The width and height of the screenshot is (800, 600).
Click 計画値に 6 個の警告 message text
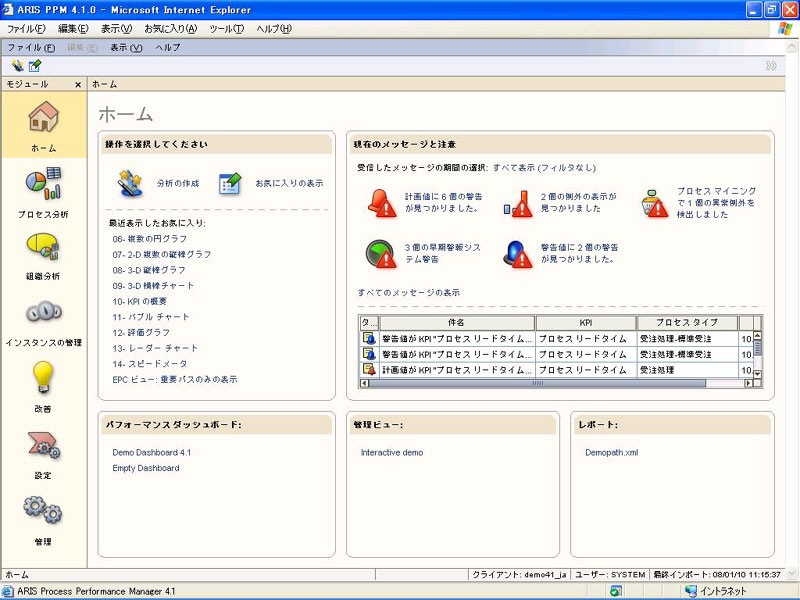point(443,202)
